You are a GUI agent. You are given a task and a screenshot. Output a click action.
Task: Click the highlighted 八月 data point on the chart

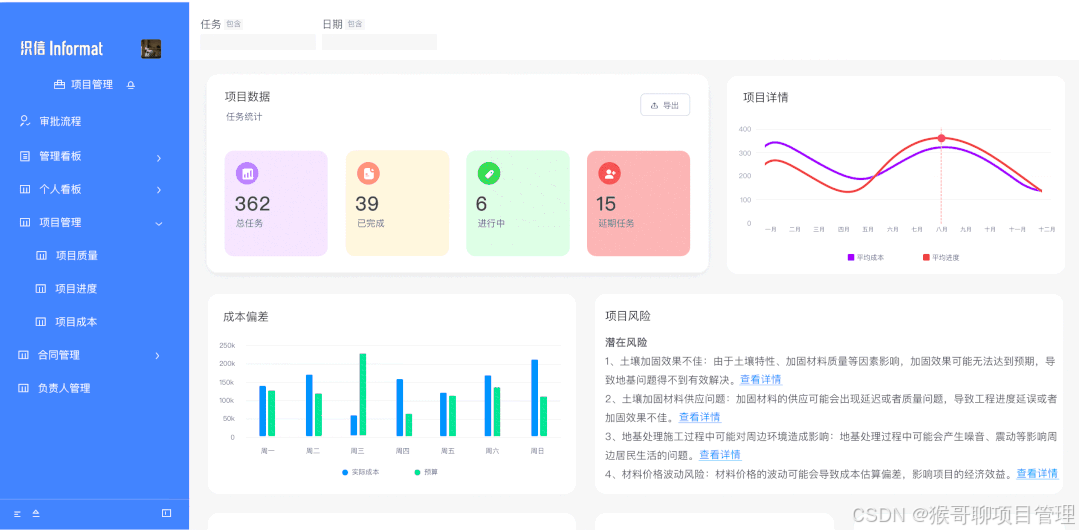[x=941, y=138]
